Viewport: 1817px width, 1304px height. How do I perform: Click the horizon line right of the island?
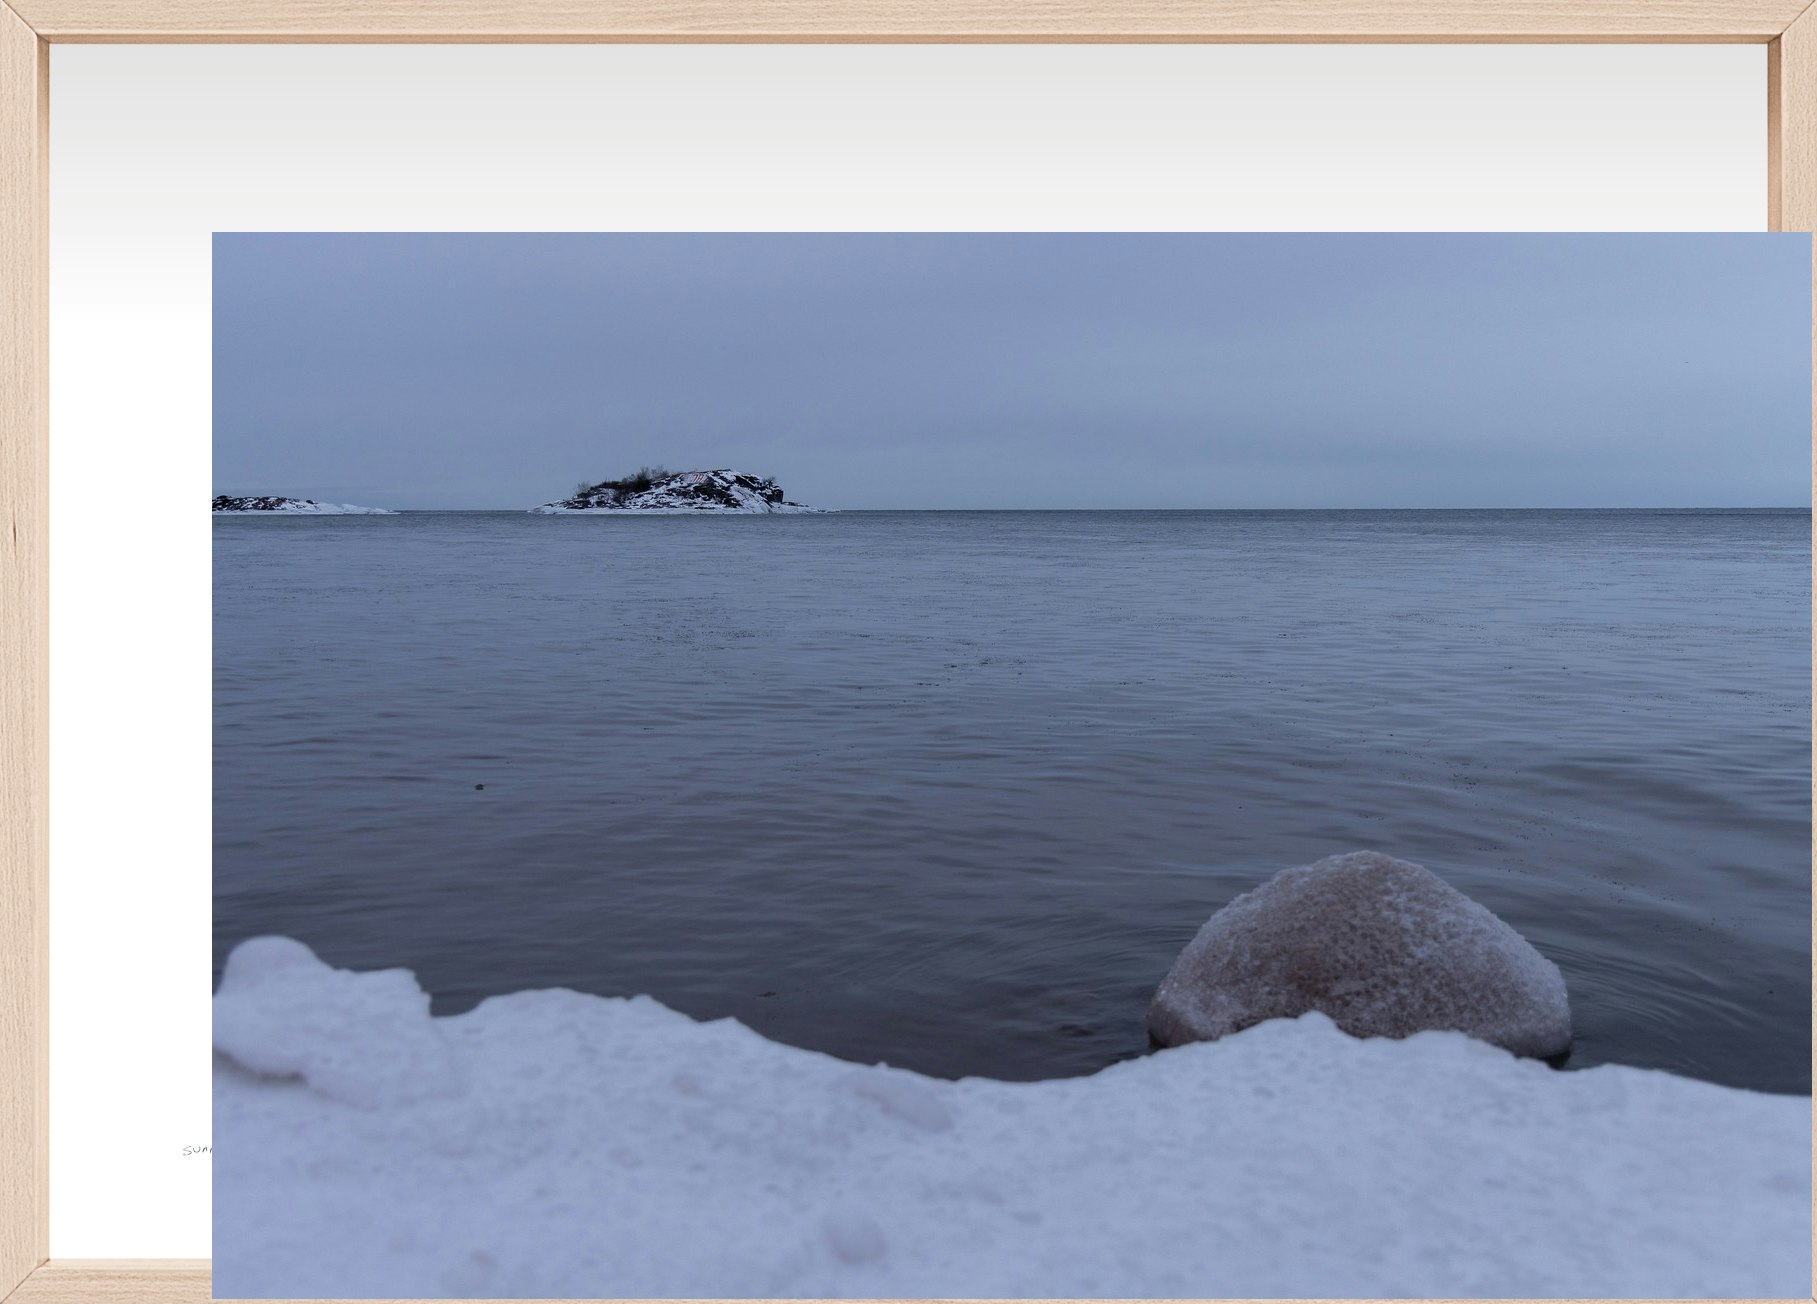(x=1300, y=510)
